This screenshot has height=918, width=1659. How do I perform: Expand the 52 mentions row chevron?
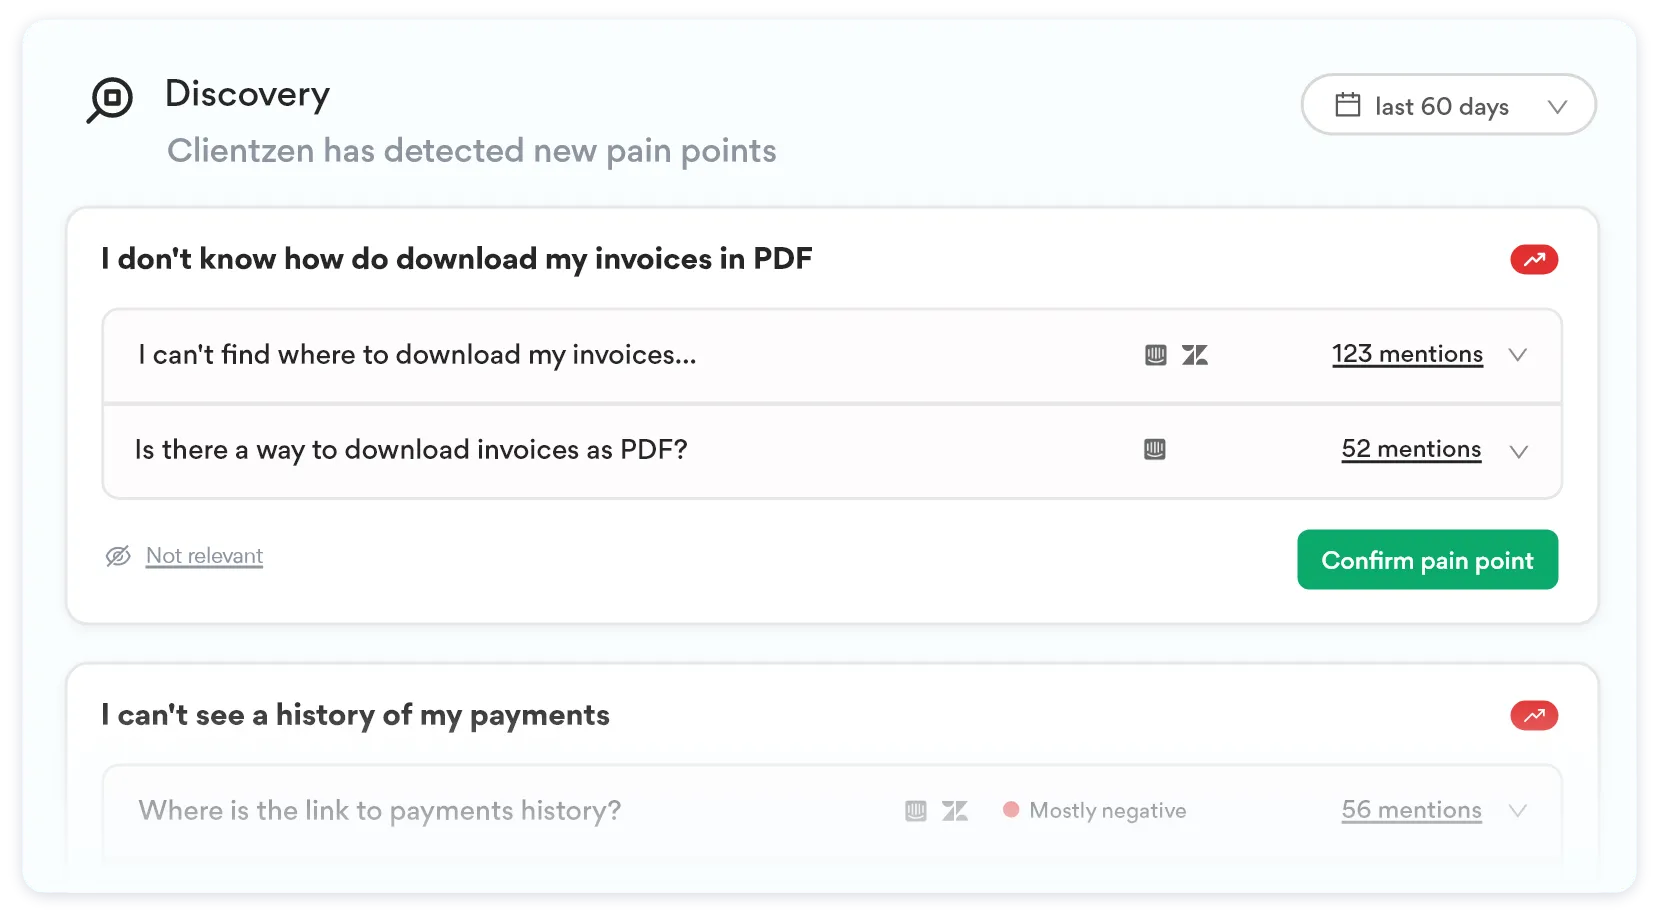pyautogui.click(x=1518, y=451)
